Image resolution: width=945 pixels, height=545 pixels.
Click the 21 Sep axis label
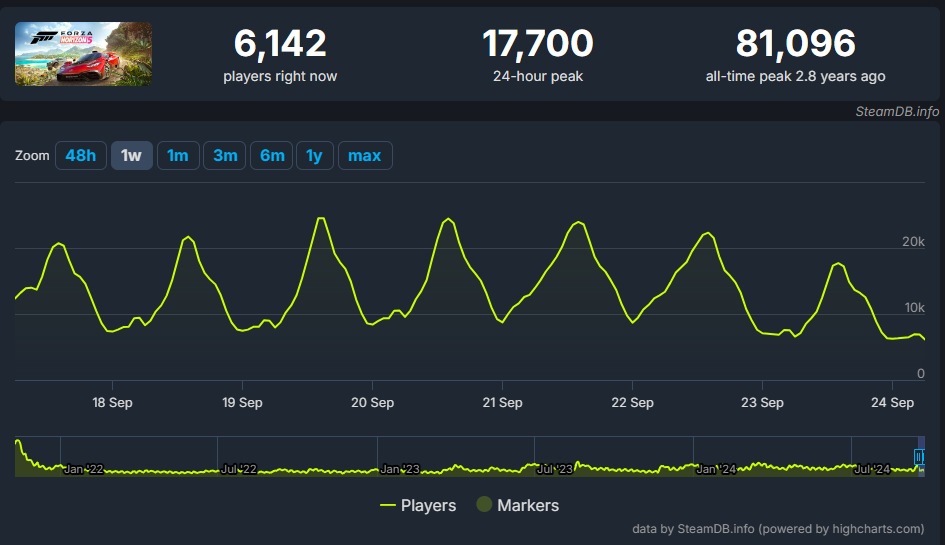502,403
